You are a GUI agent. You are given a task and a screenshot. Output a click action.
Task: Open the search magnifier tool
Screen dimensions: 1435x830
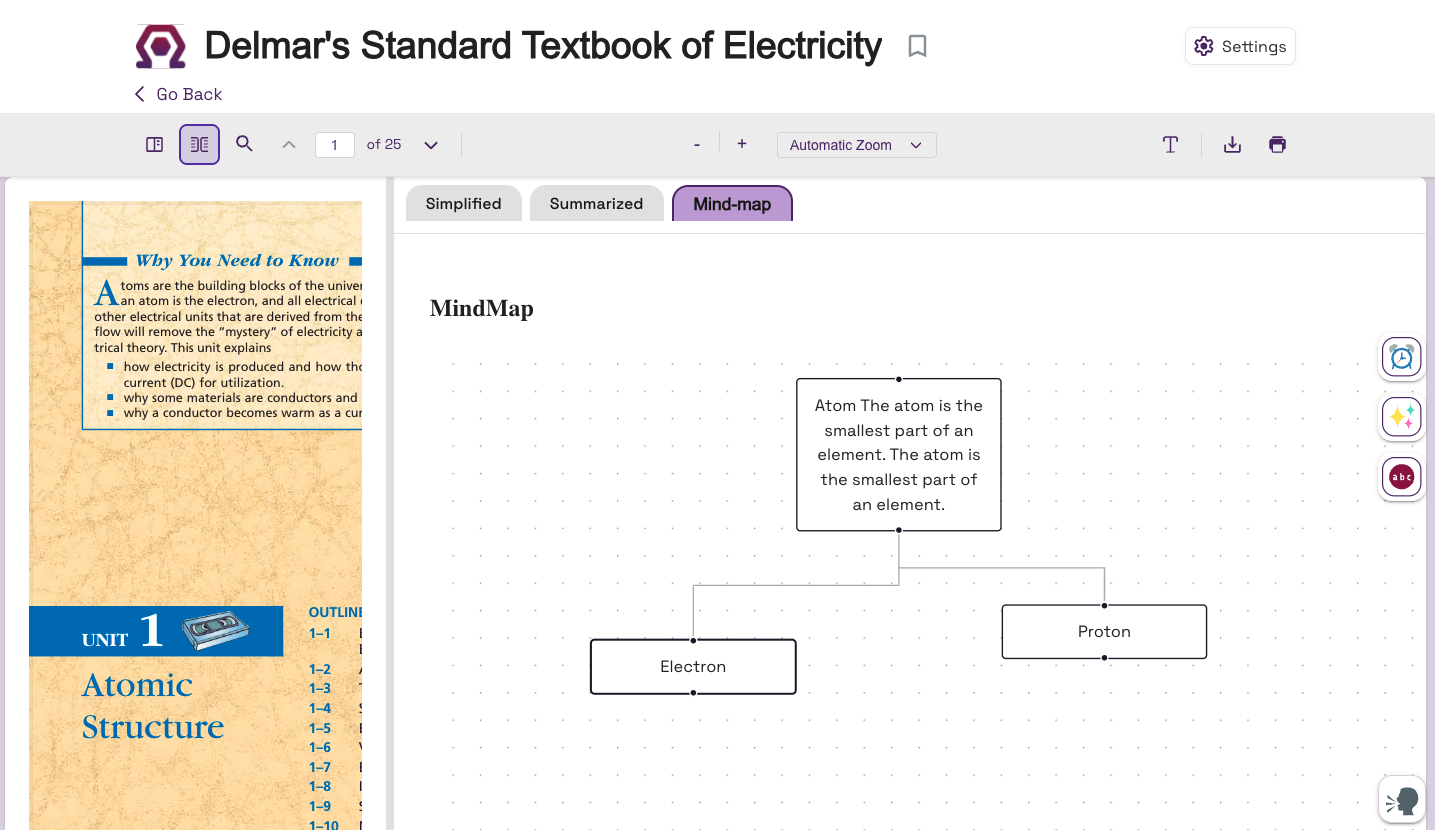coord(244,144)
